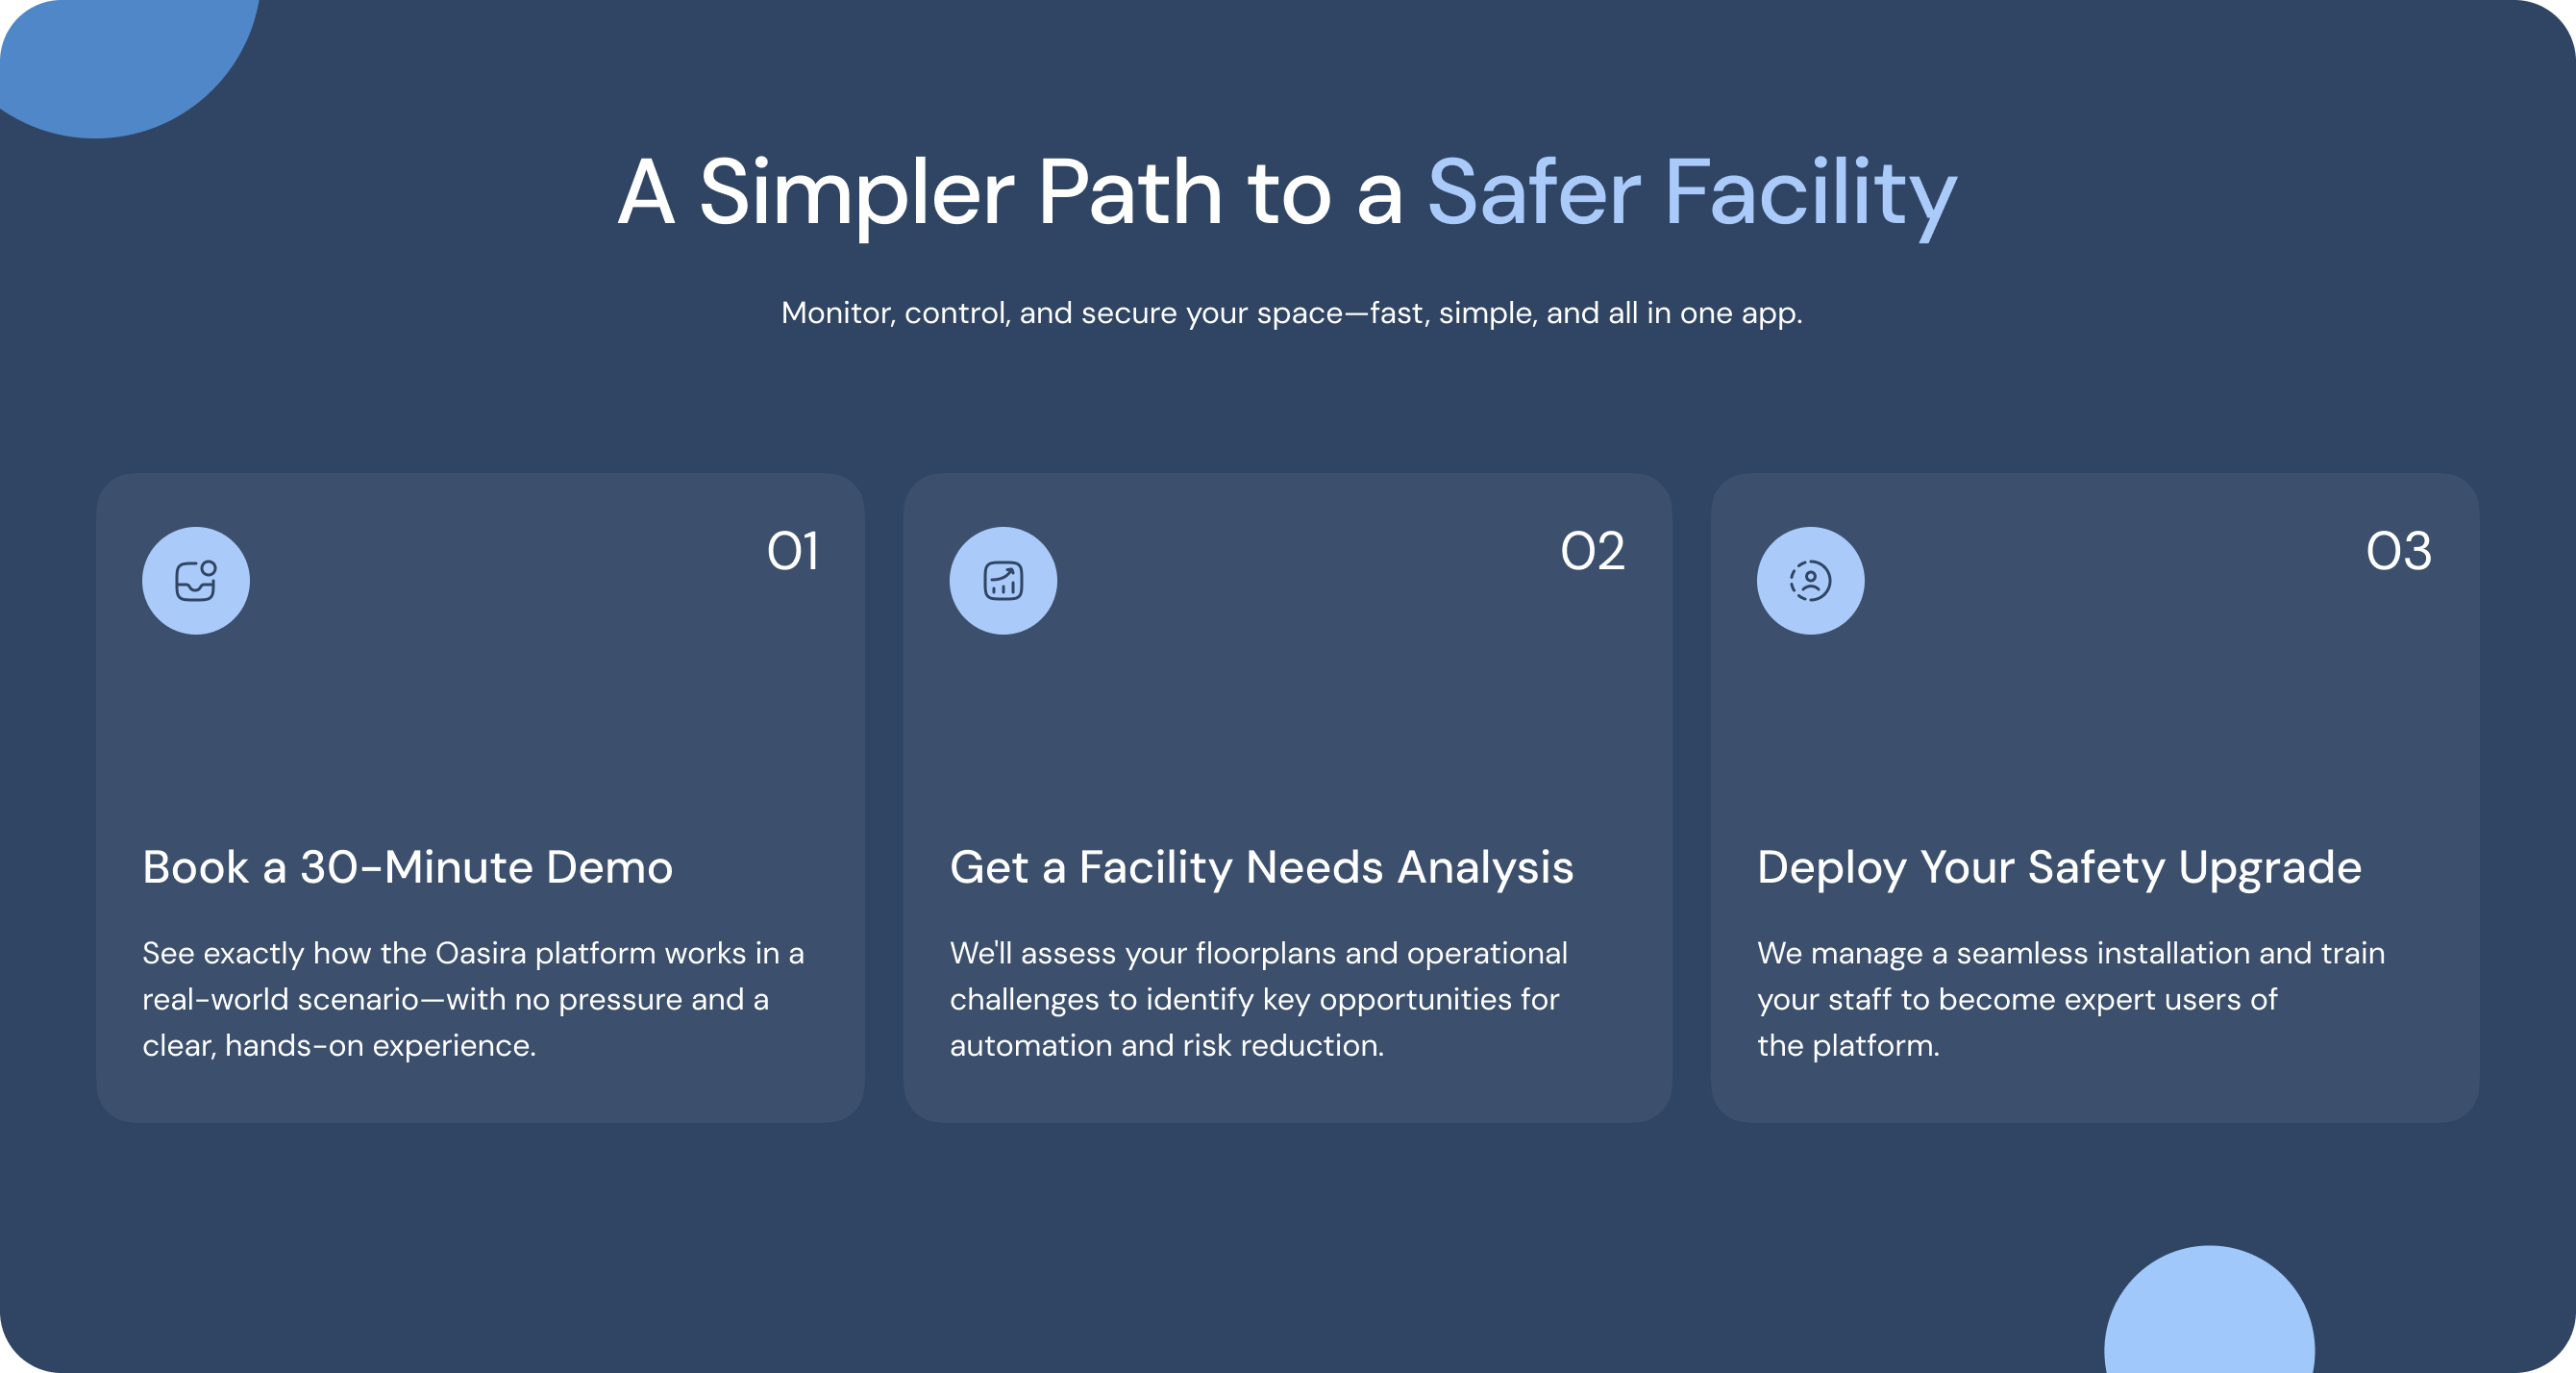Click the seamless installation description text
This screenshot has height=1373, width=2576.
(2070, 999)
